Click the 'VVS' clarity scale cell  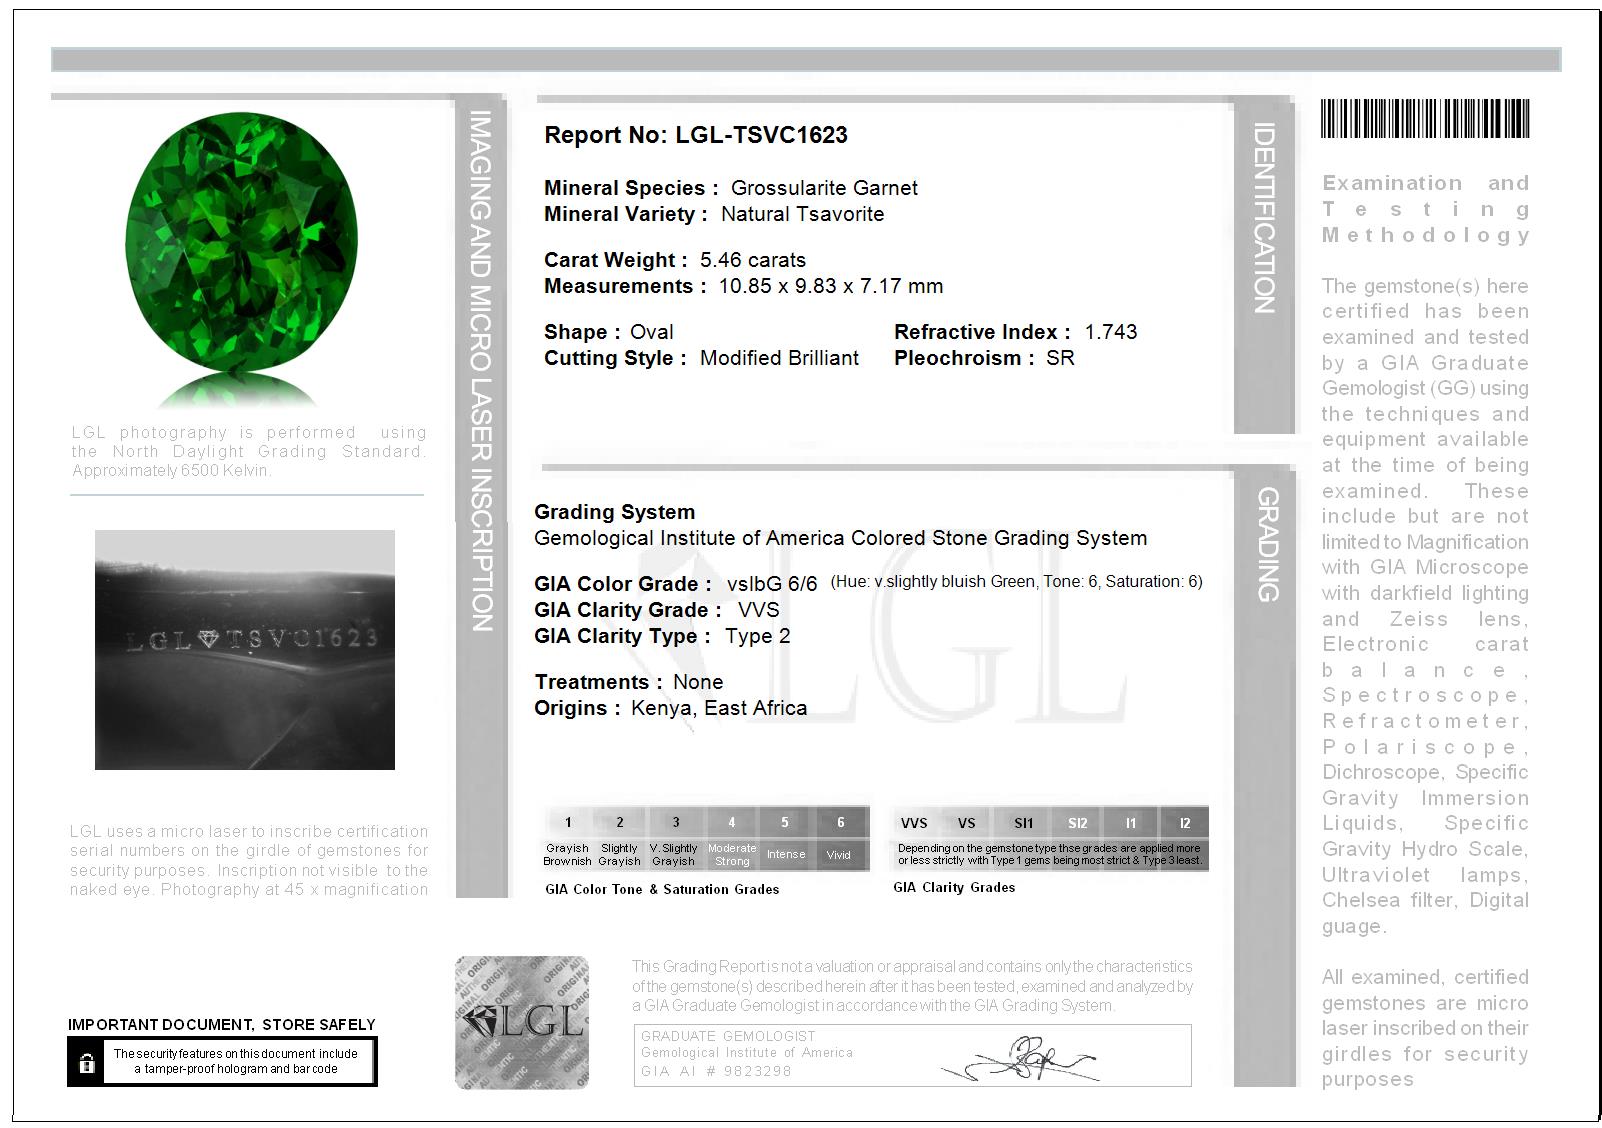point(914,823)
